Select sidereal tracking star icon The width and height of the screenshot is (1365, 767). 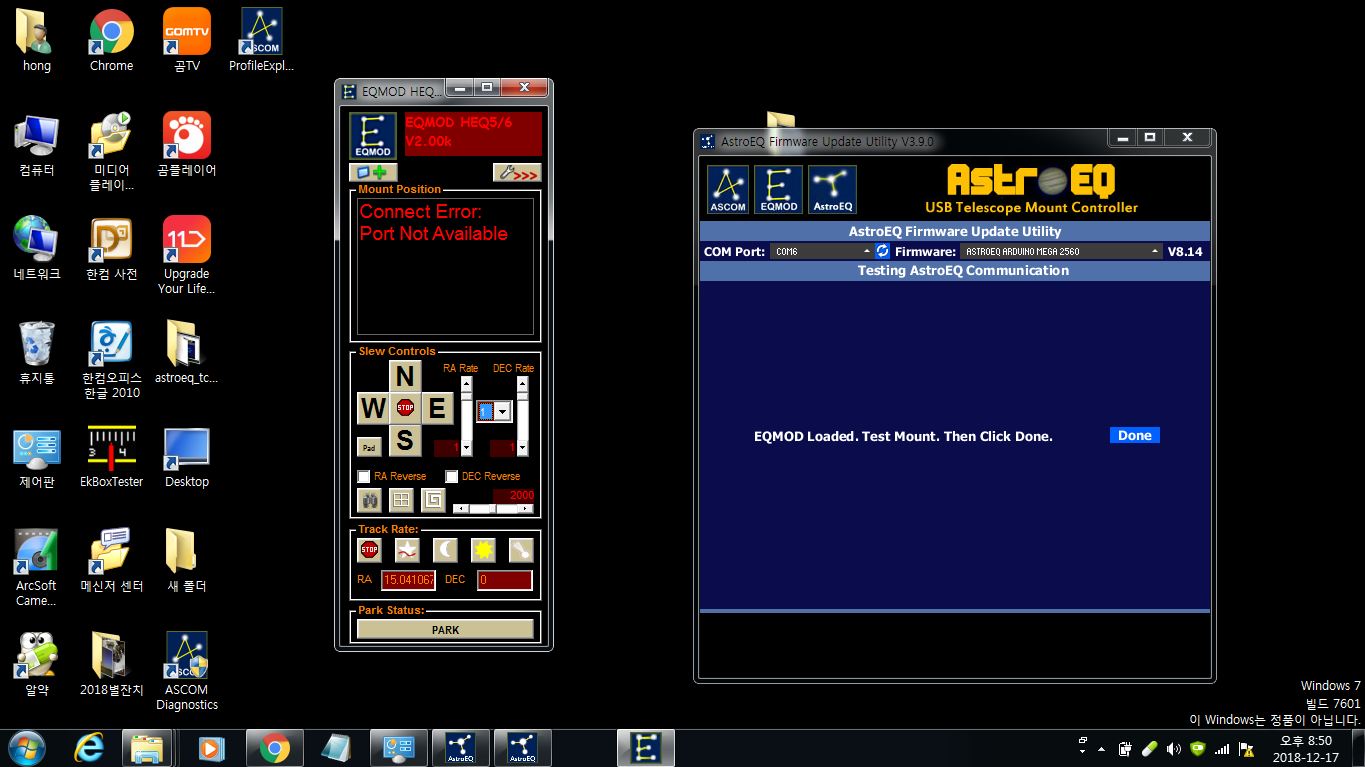coord(407,549)
